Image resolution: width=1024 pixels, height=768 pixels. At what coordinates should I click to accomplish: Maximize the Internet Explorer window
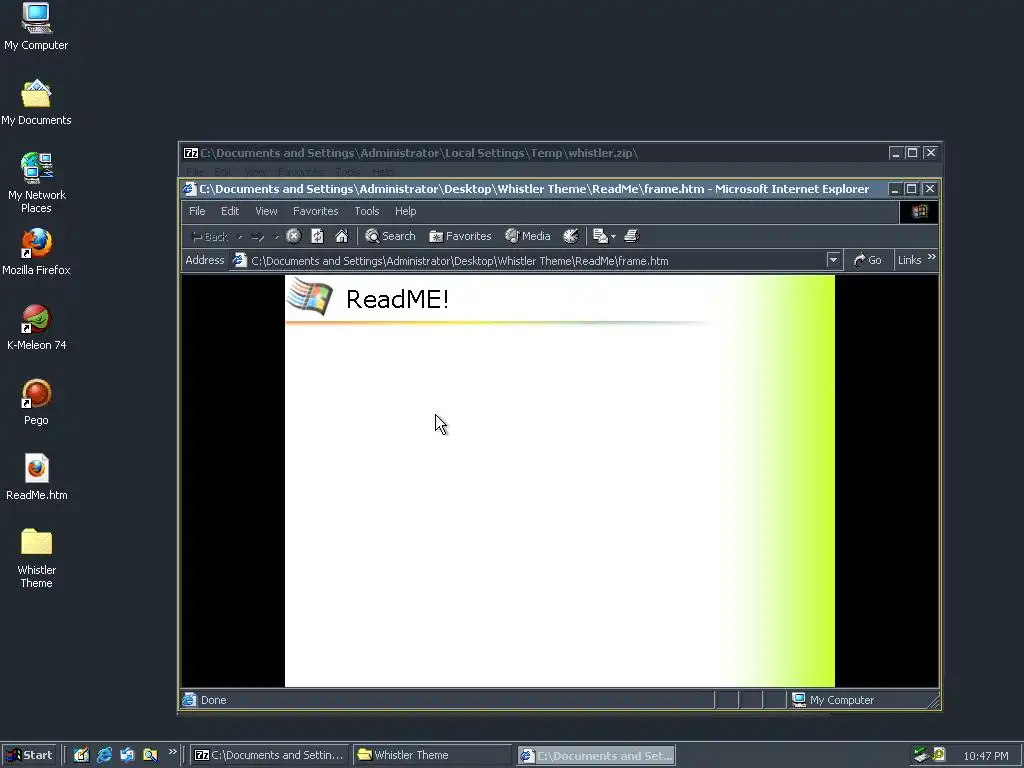click(912, 189)
